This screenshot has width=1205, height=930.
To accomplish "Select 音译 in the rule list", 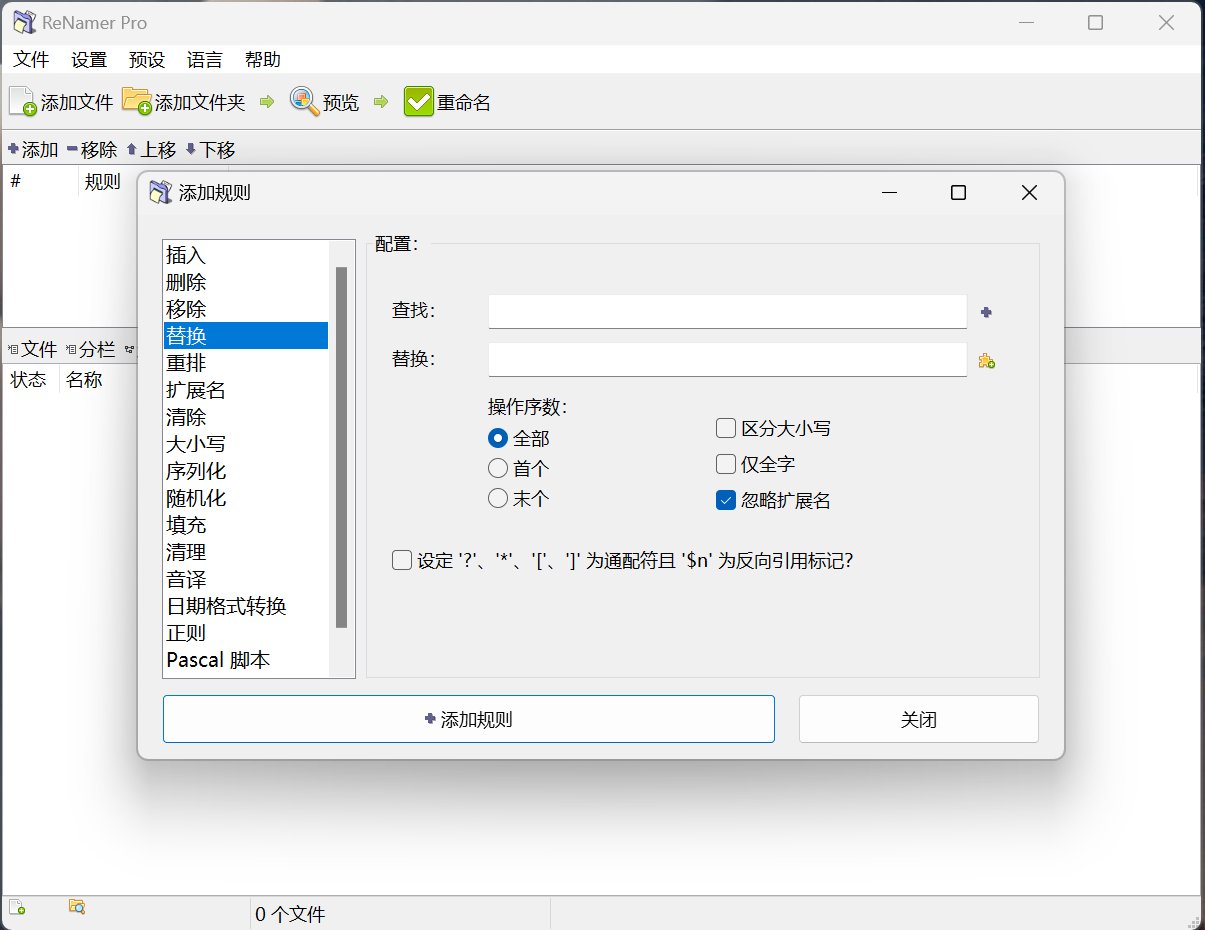I will (246, 579).
